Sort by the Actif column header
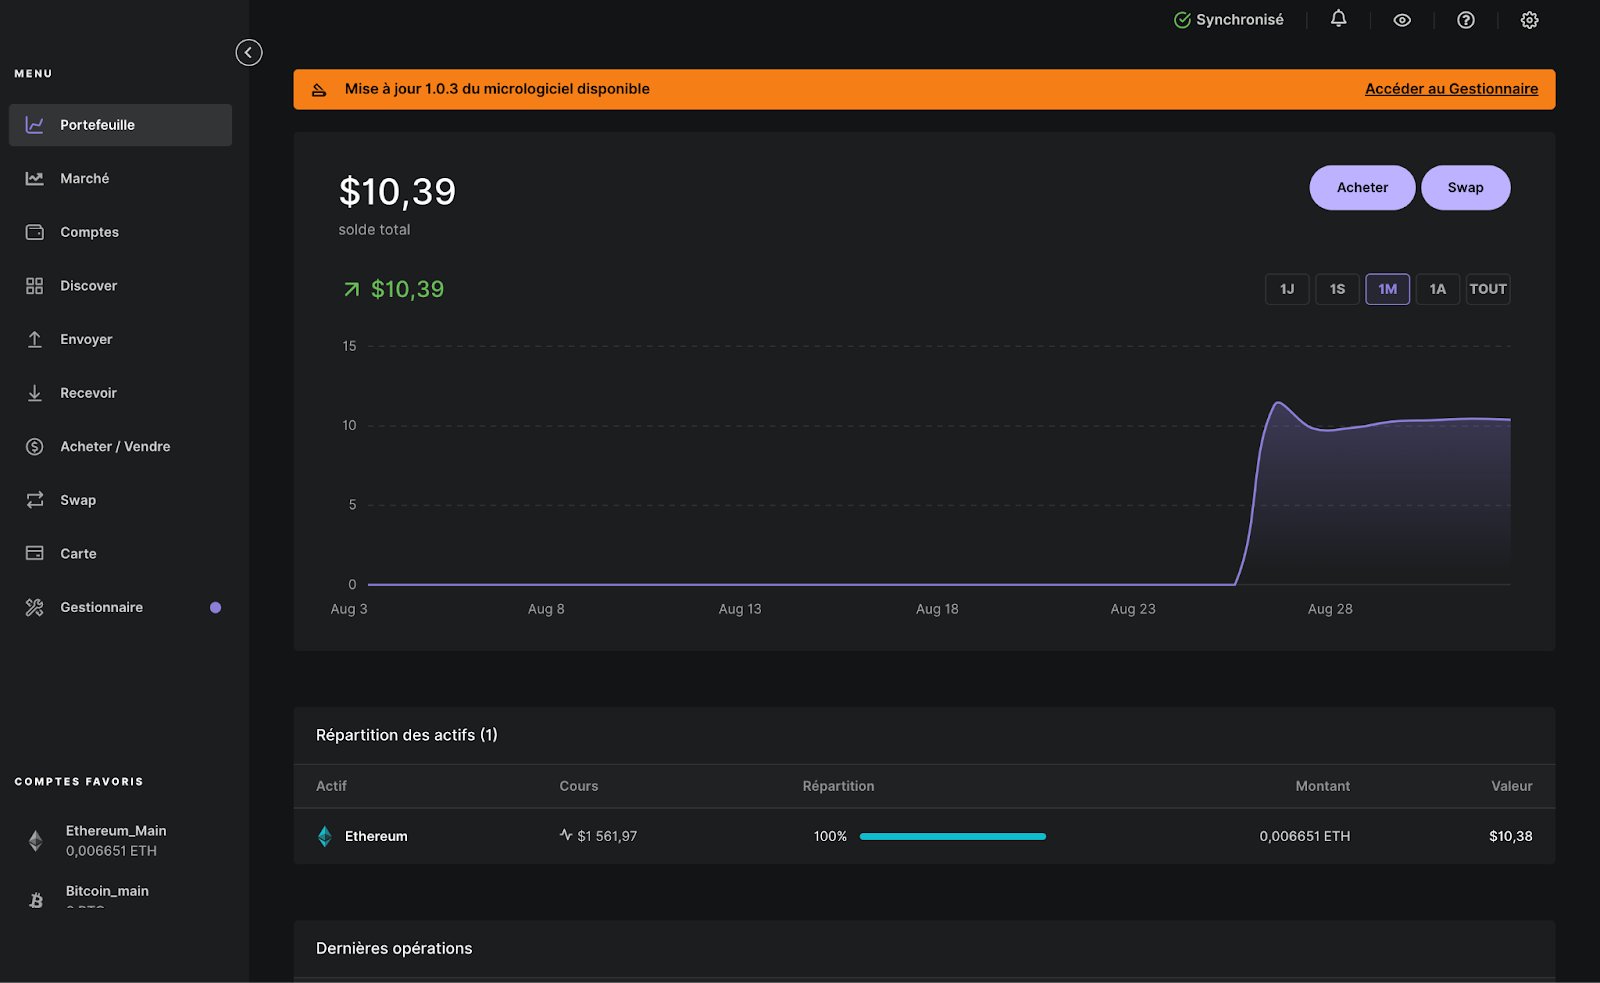Image resolution: width=1600 pixels, height=983 pixels. [331, 786]
